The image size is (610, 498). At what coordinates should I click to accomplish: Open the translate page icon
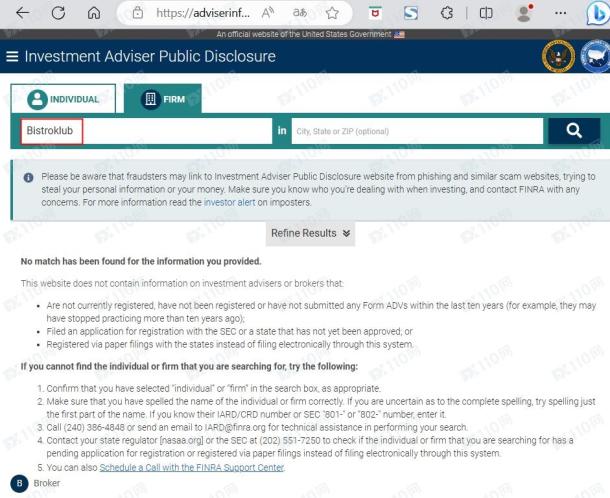pos(300,13)
